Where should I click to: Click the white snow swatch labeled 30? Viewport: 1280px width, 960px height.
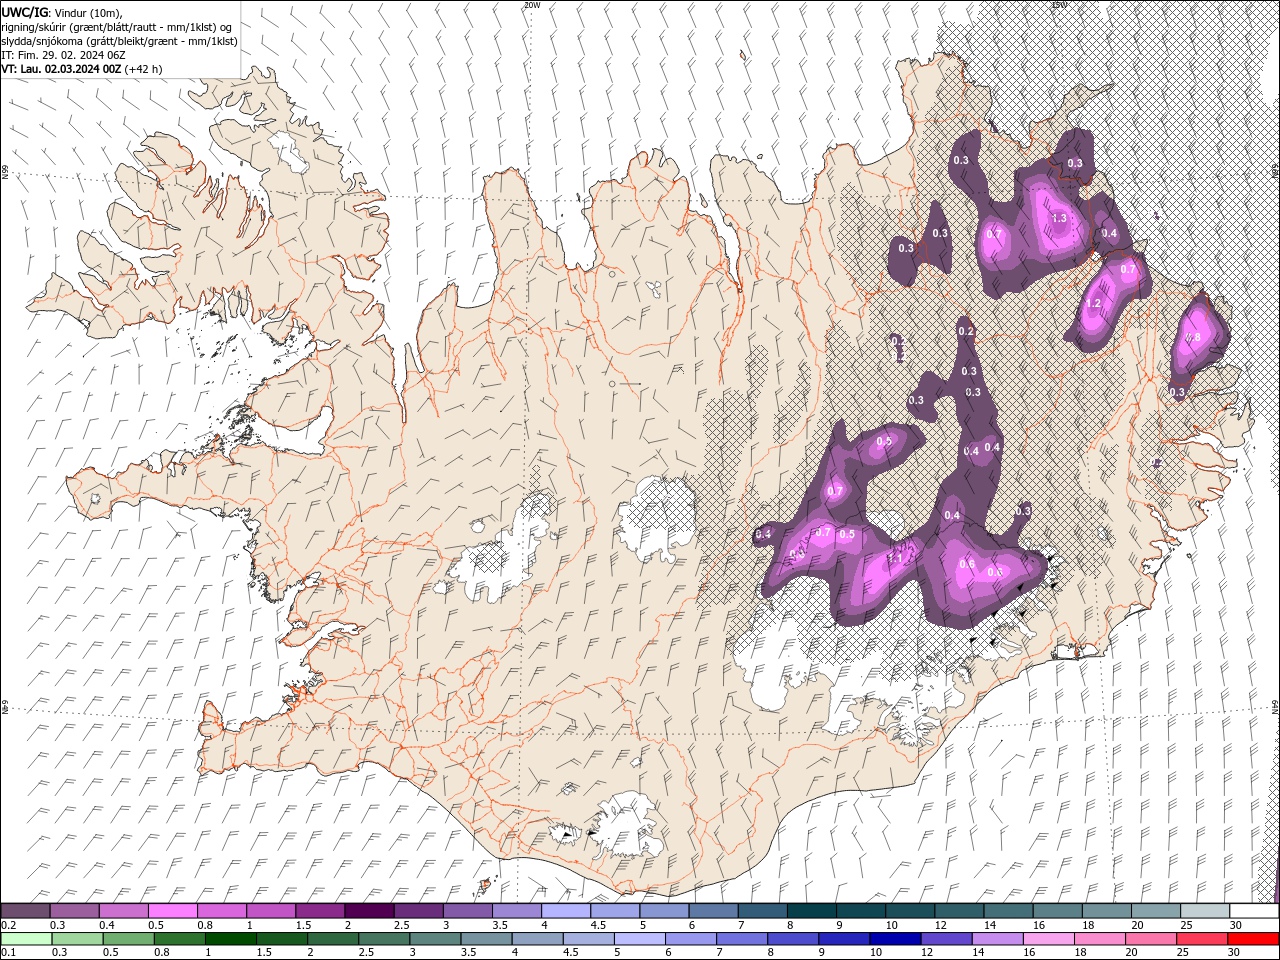[x=1253, y=911]
